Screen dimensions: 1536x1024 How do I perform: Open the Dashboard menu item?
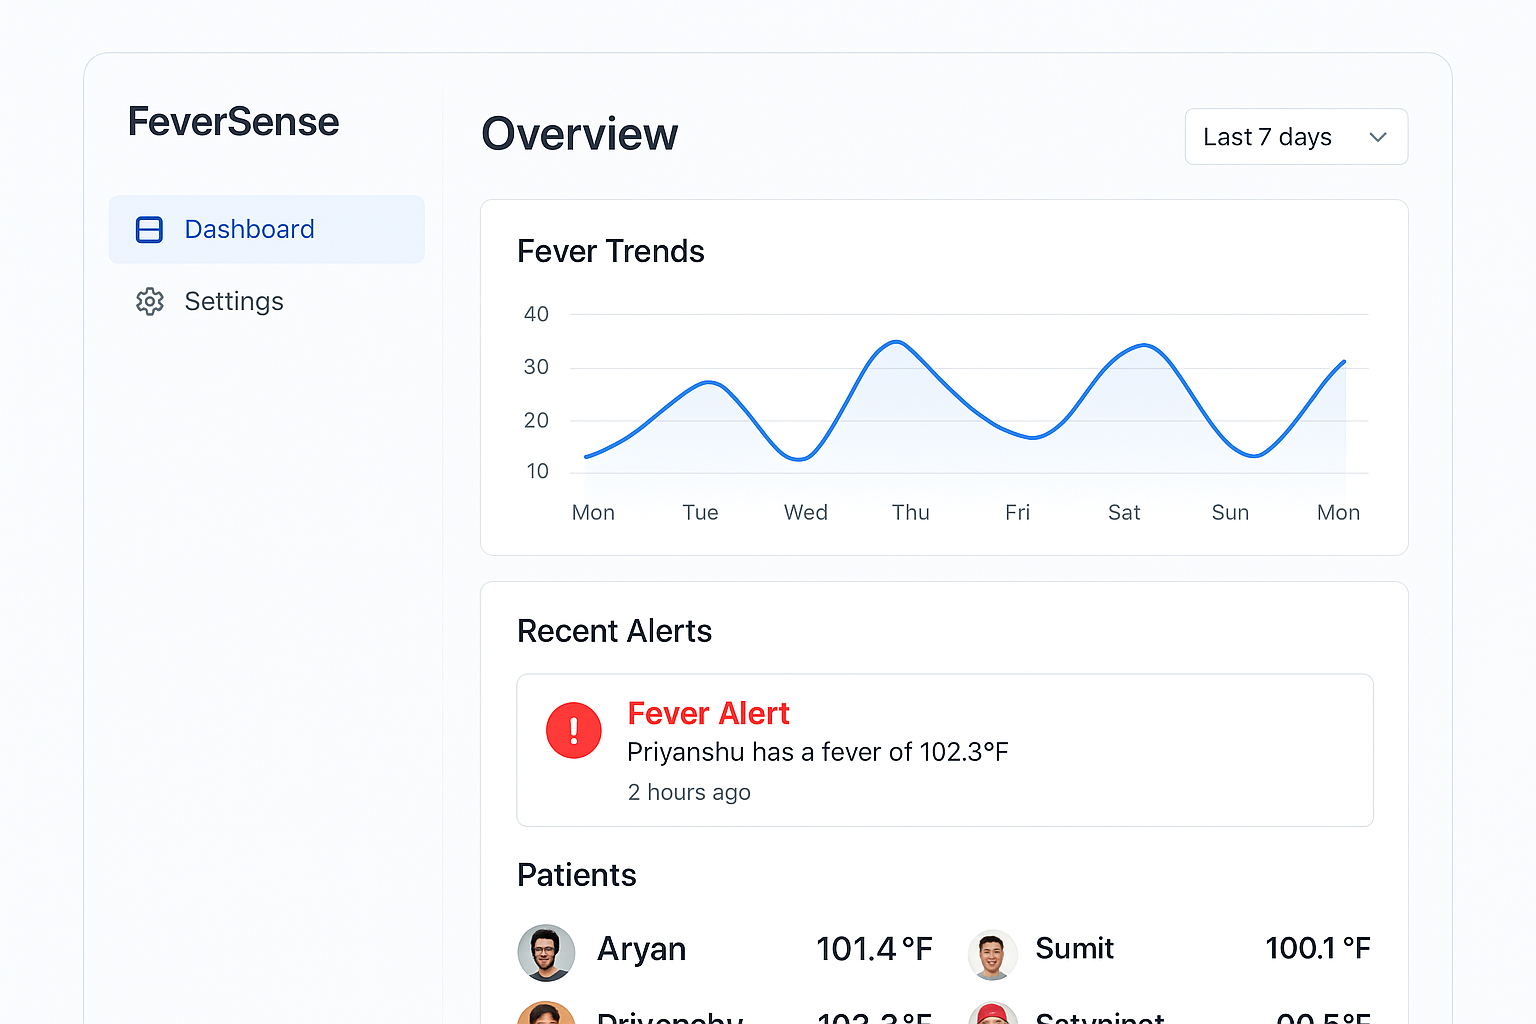pyautogui.click(x=267, y=229)
